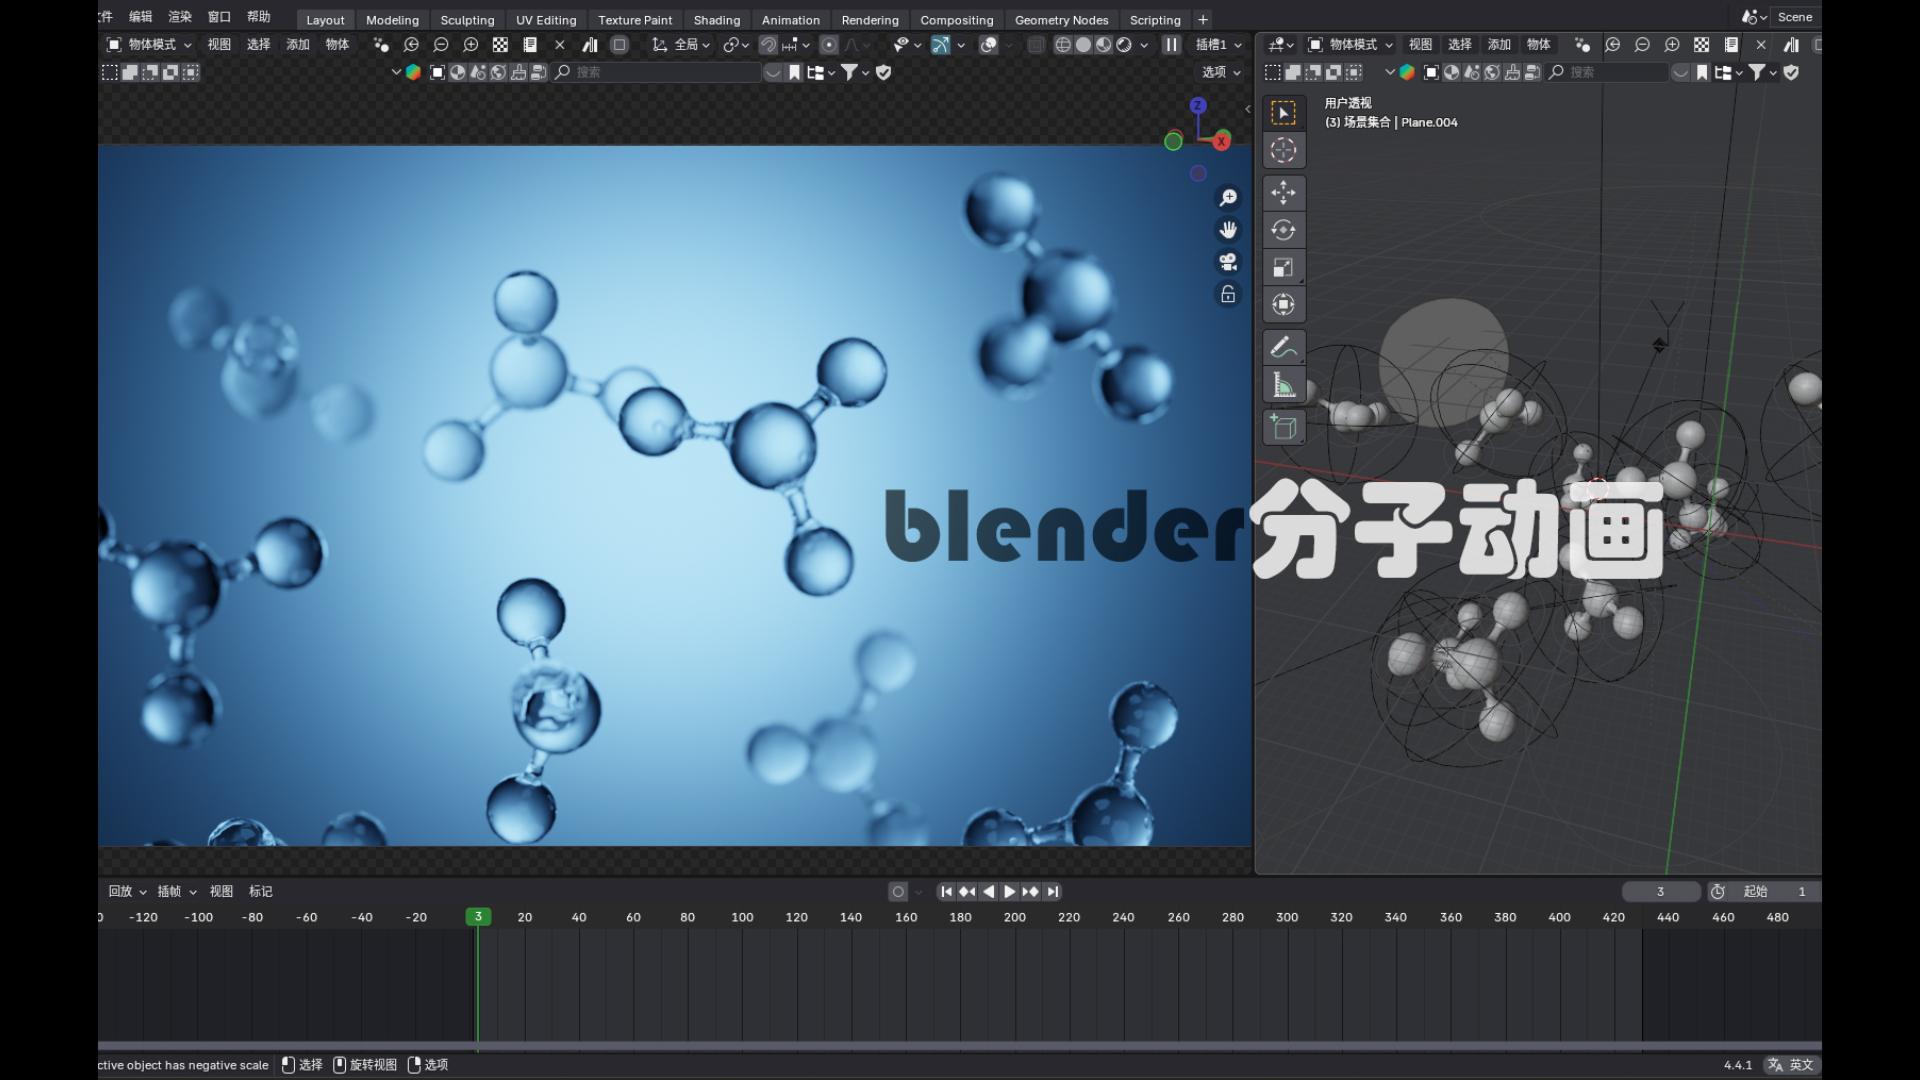Toggle snapping magnet in left viewport header
The image size is (1920, 1080).
768,45
